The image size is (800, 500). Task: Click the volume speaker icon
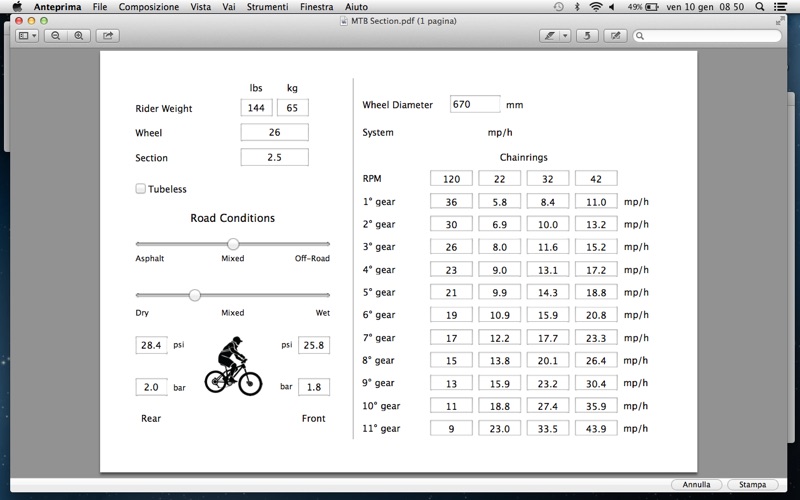click(x=612, y=7)
